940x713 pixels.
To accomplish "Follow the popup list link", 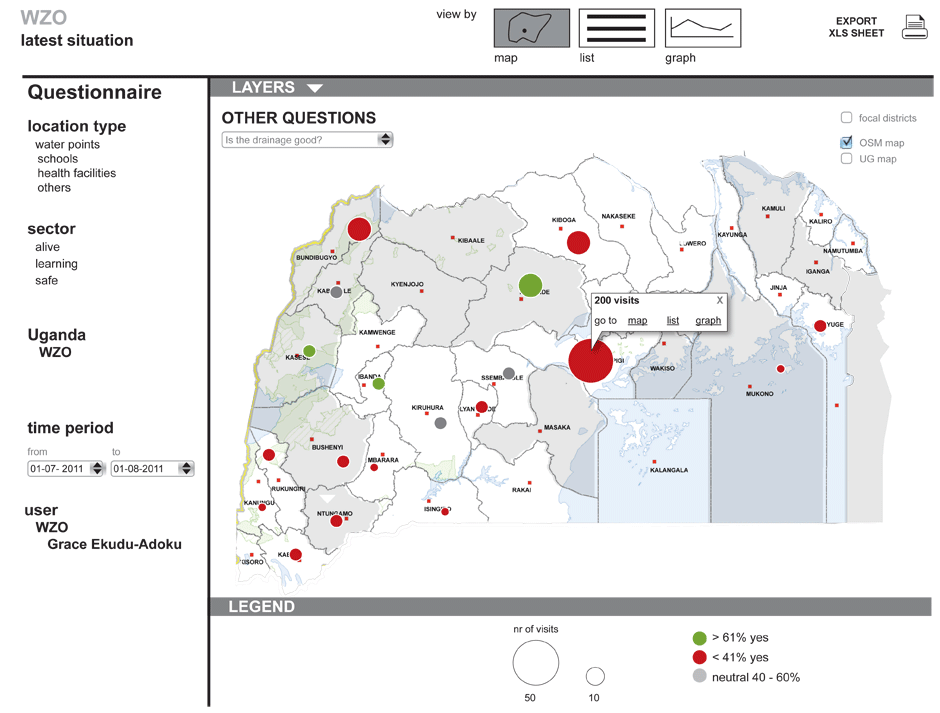I will tap(673, 321).
